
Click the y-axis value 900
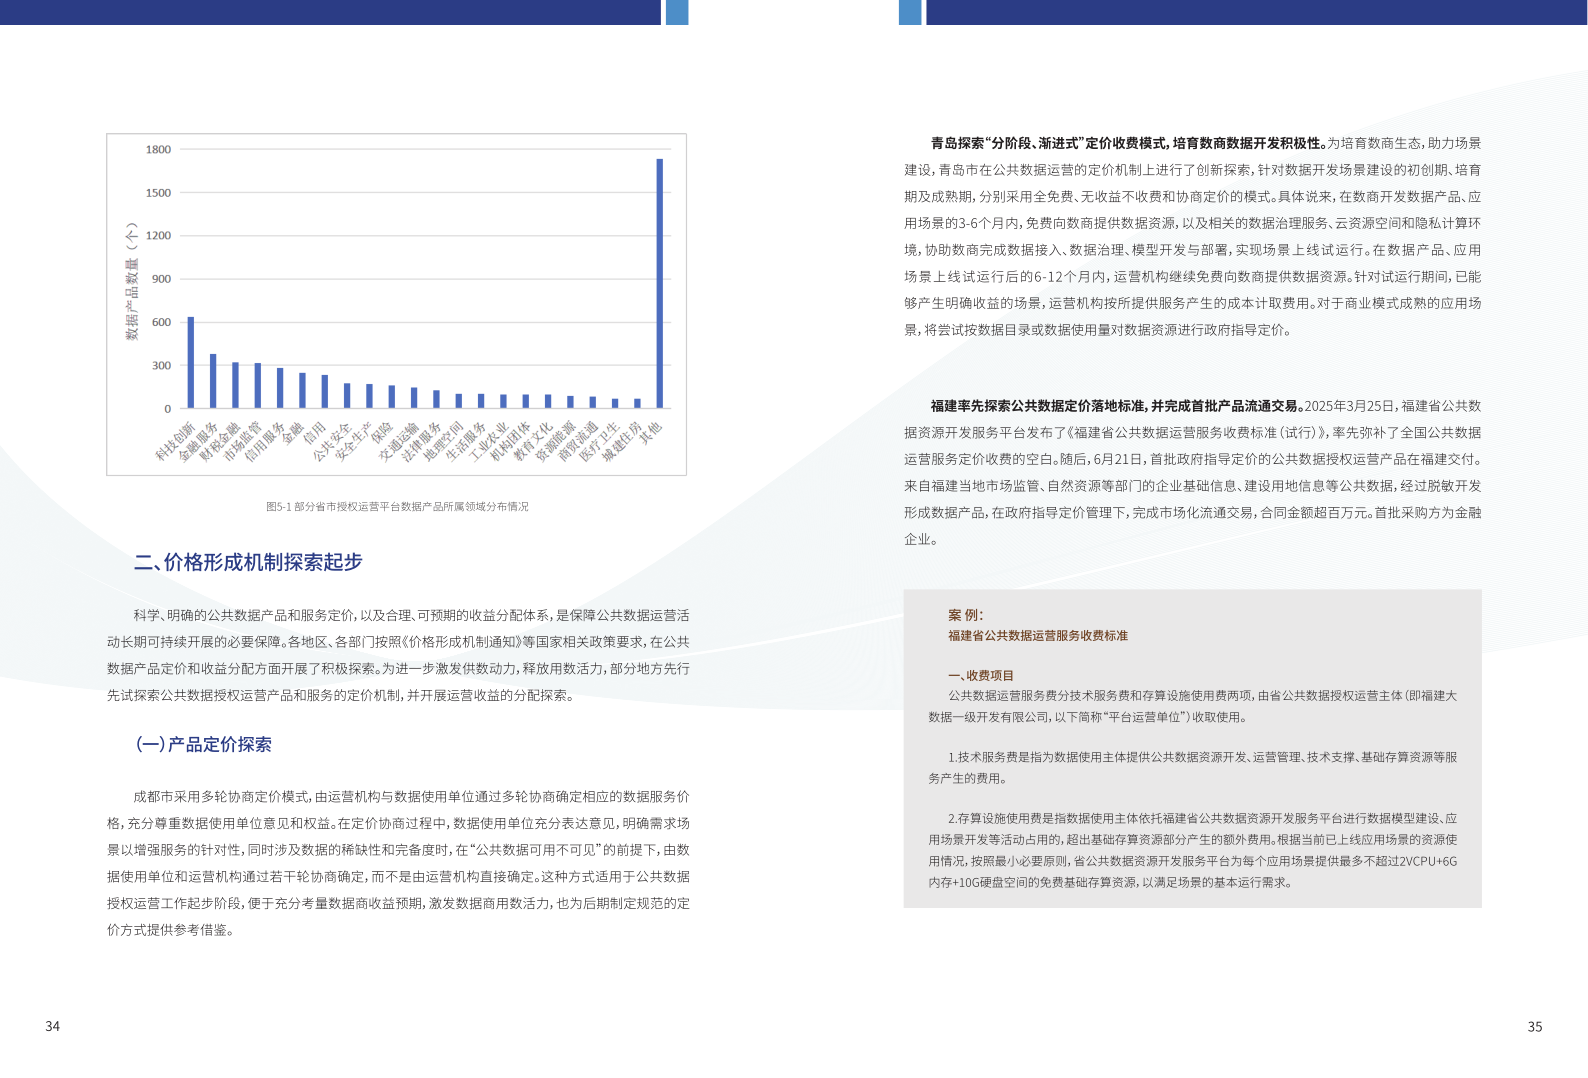pyautogui.click(x=161, y=279)
